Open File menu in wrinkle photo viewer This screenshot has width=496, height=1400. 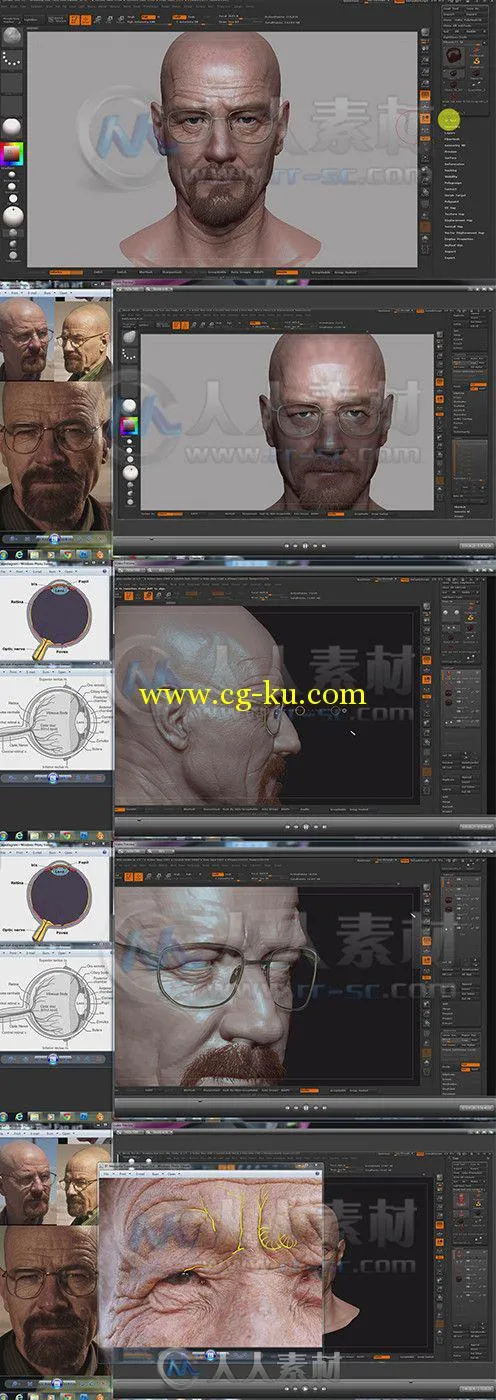pyautogui.click(x=106, y=1174)
